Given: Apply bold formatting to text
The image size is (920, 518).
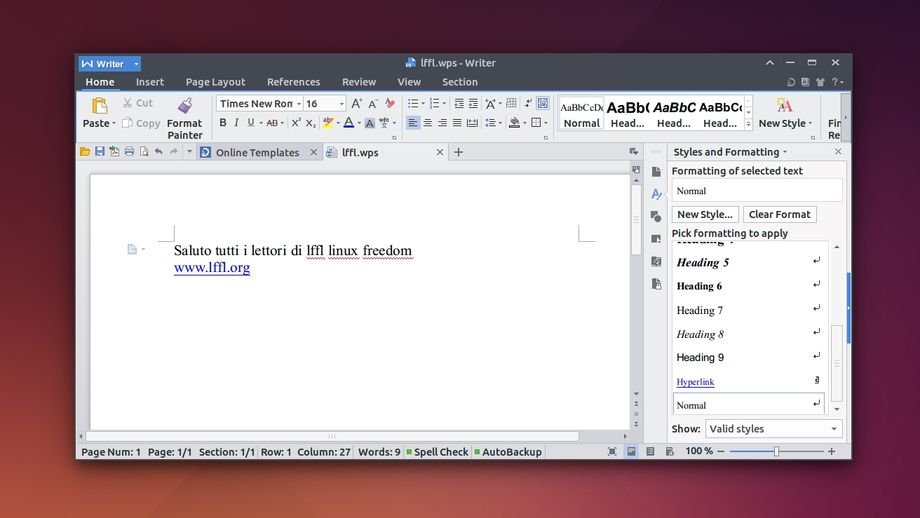Looking at the screenshot, I should click(222, 123).
